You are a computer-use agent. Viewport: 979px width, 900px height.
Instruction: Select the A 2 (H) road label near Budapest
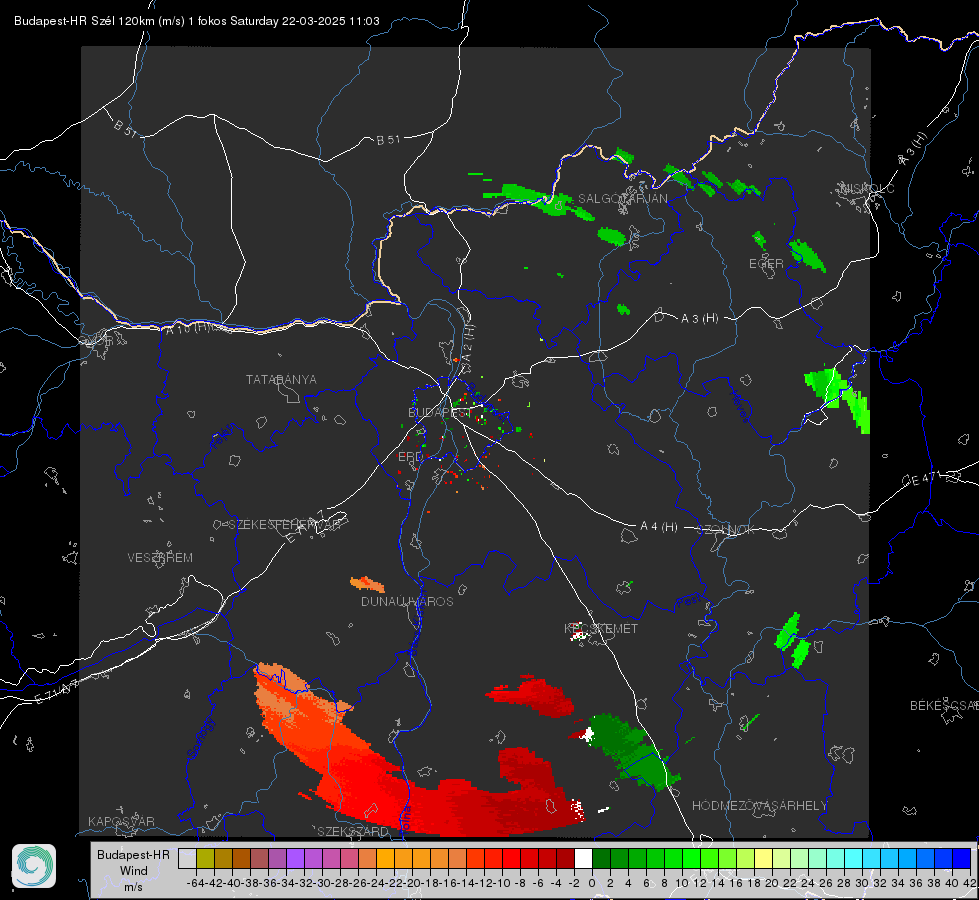[x=467, y=342]
